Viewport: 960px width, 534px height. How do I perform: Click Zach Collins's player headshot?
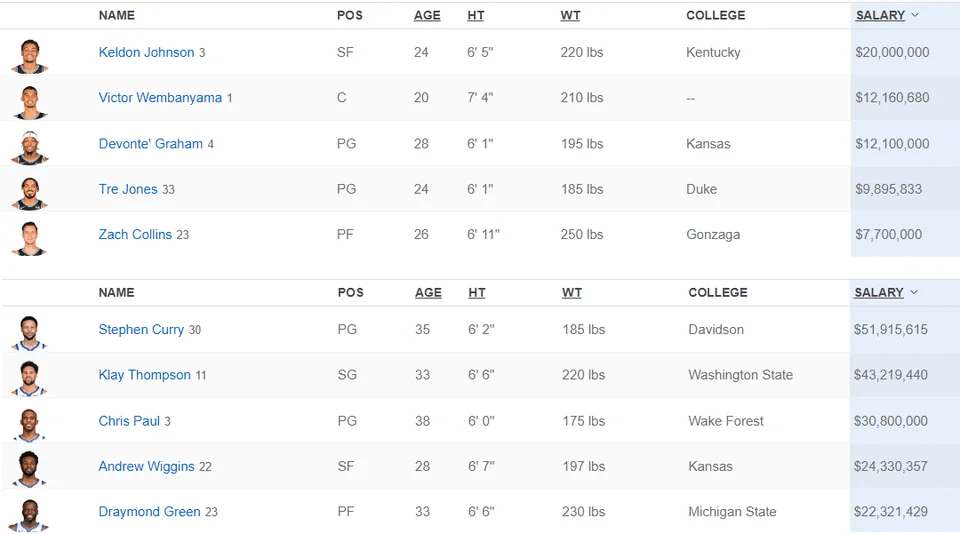click(29, 237)
